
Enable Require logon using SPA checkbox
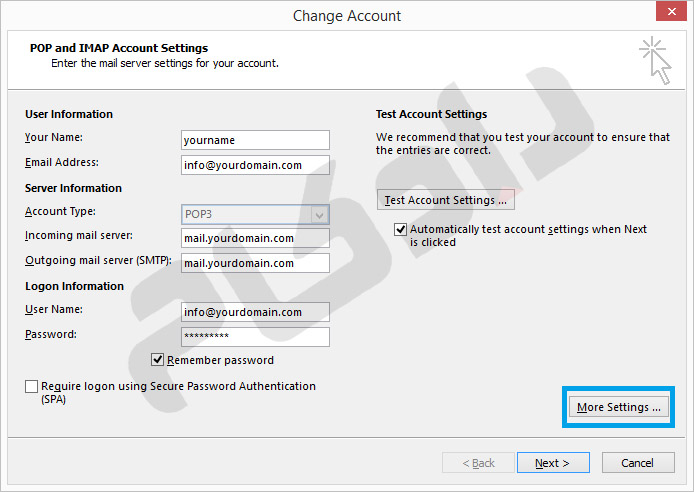click(x=32, y=387)
